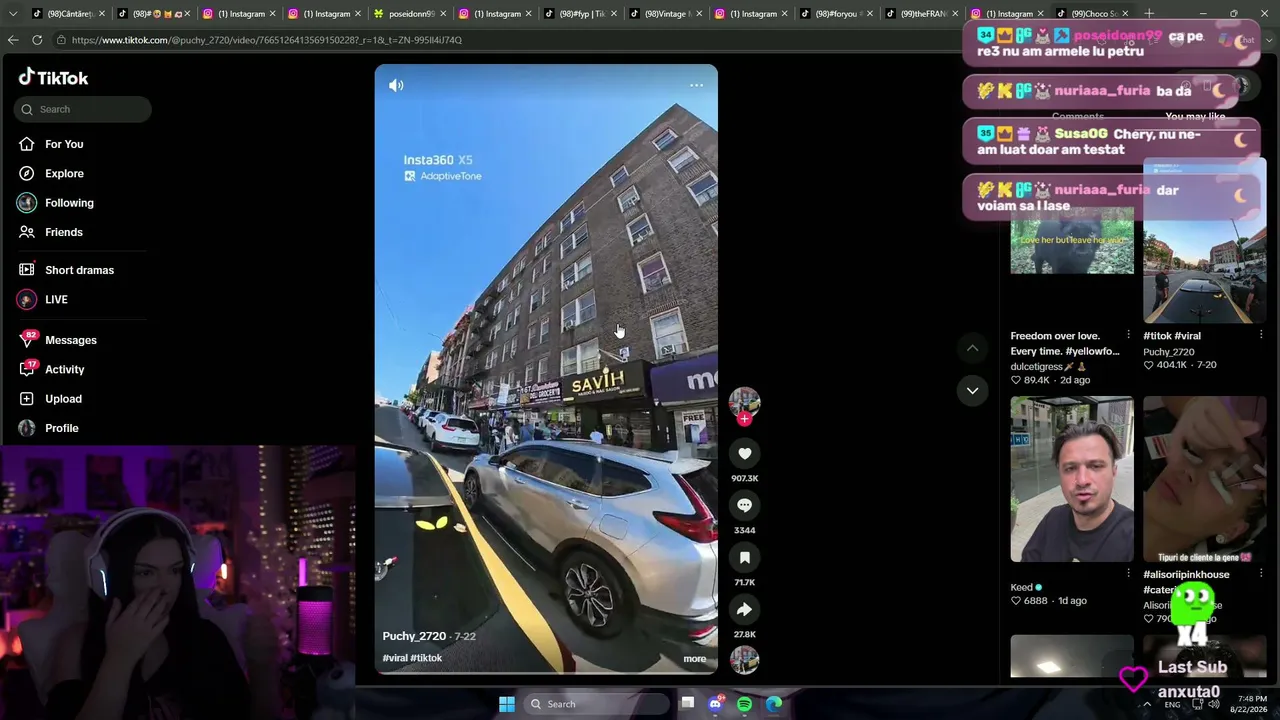Click the TikTok search field

[83, 109]
